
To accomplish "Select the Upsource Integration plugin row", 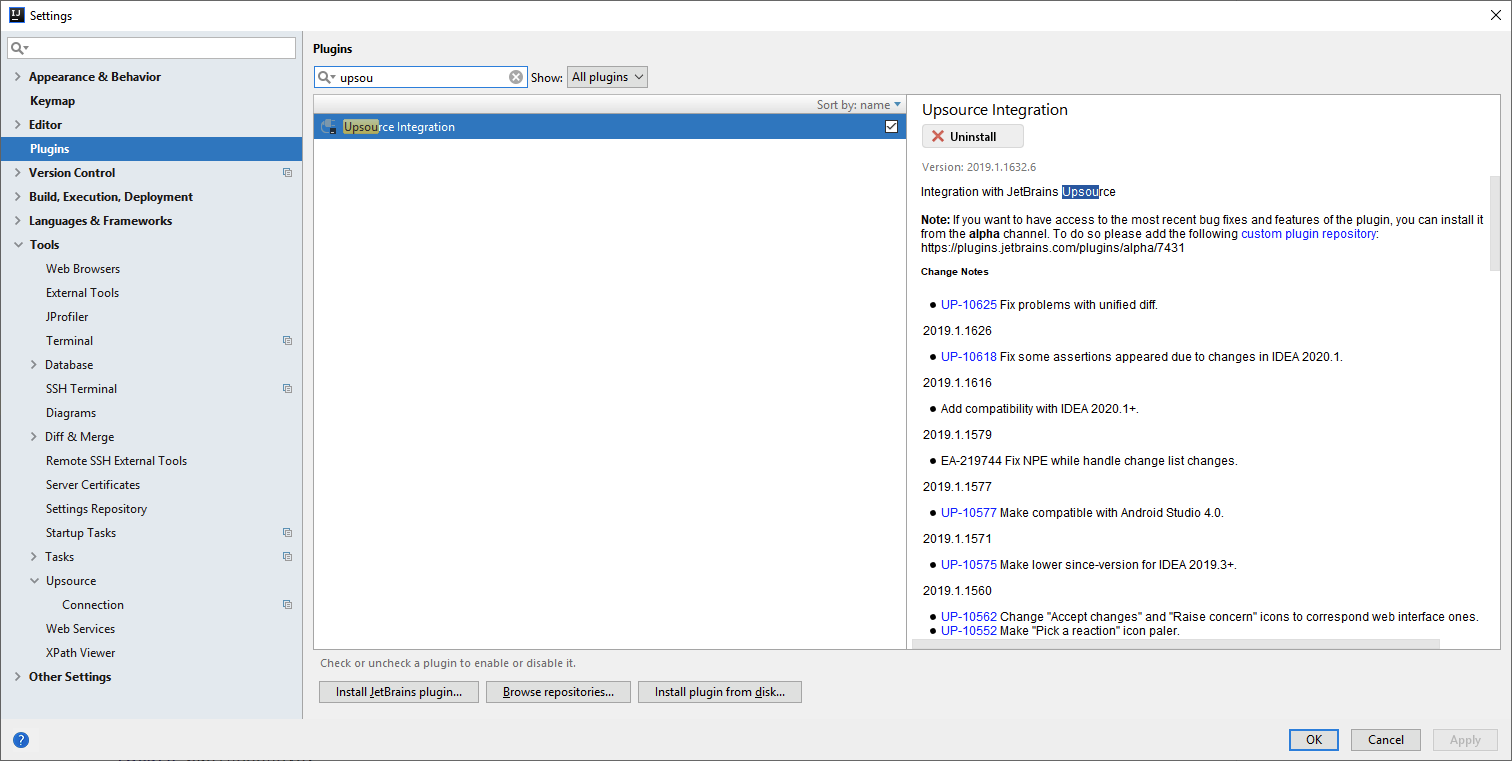I will pos(610,127).
